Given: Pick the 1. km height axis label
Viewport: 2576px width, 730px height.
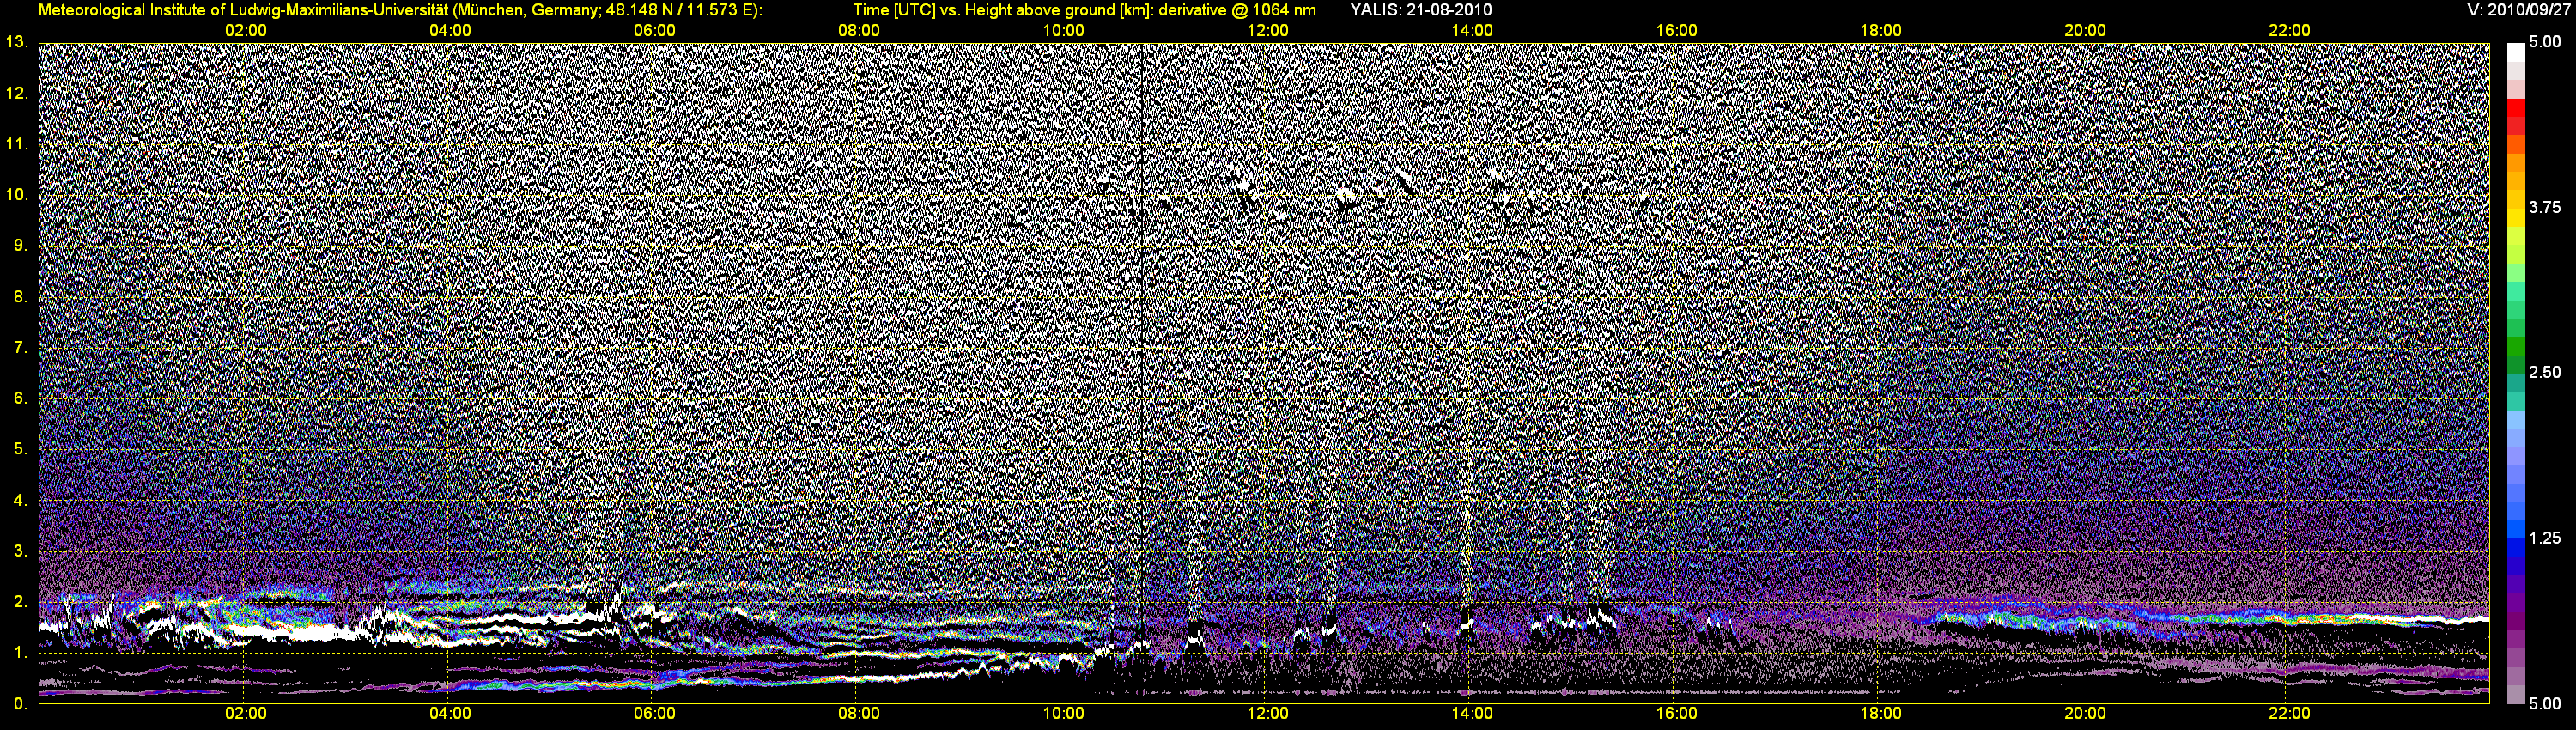Looking at the screenshot, I should coord(20,653).
